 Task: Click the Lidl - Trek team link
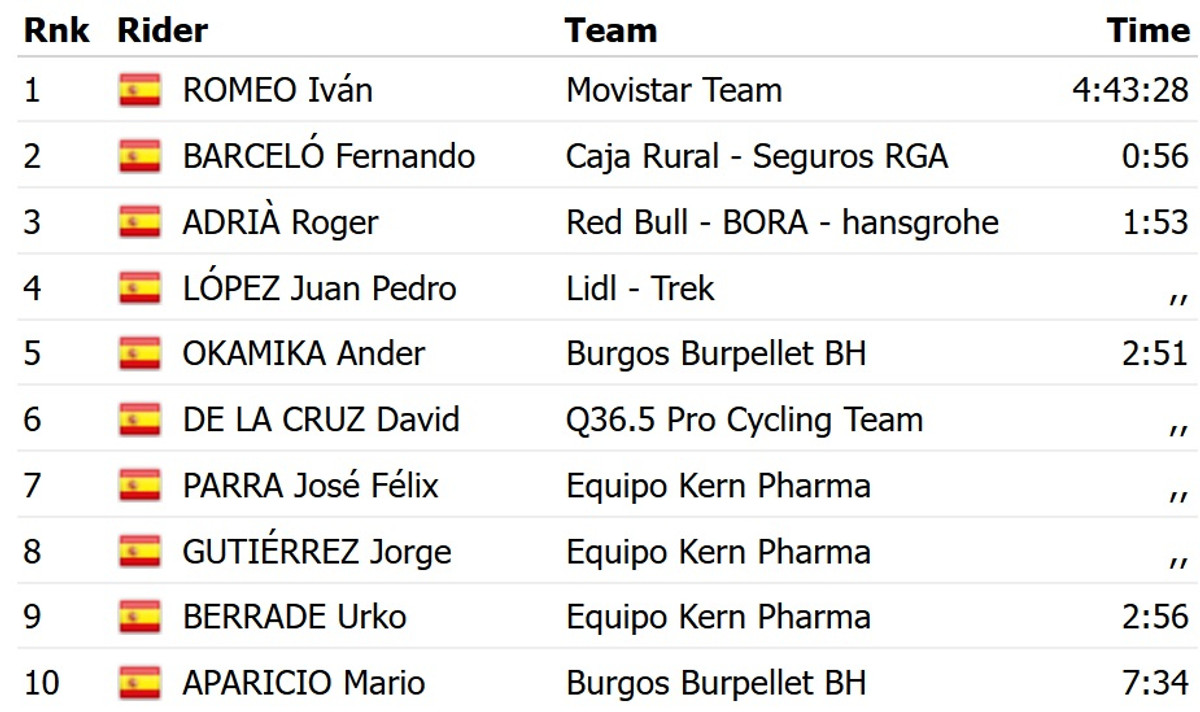click(640, 288)
